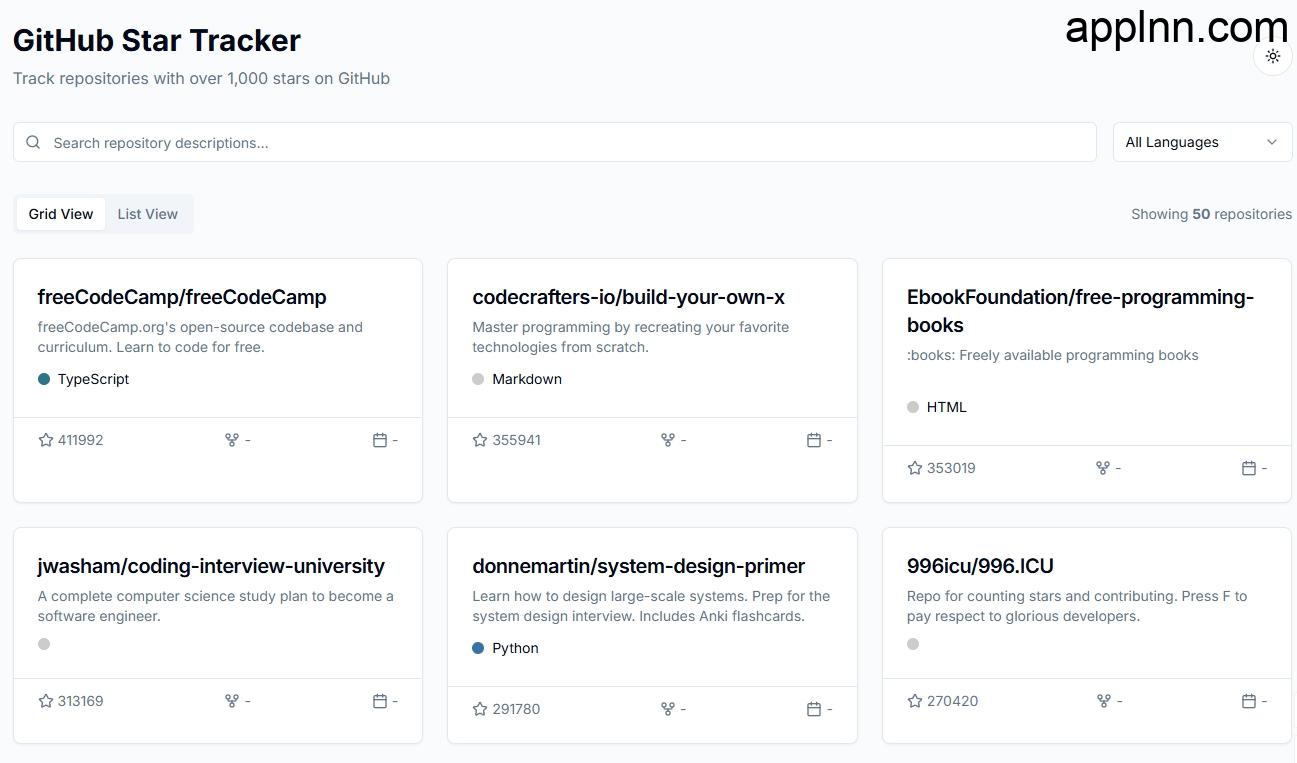Open 996icu/996.ICU repository title

point(980,566)
